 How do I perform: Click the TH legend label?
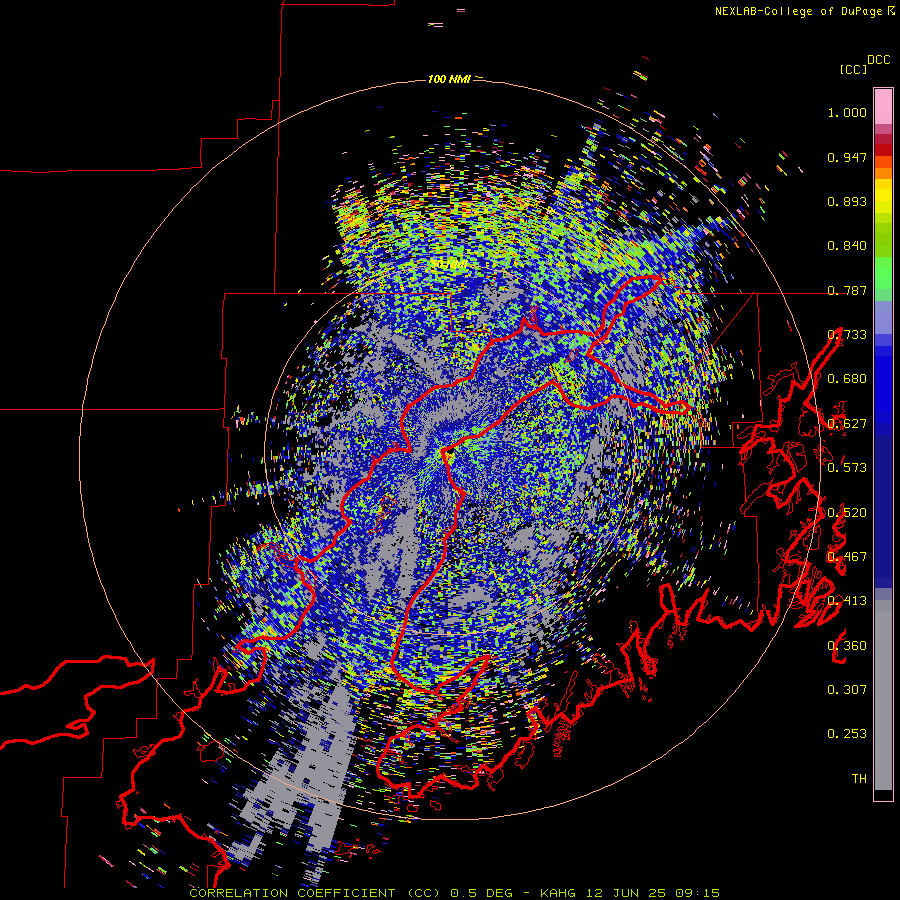859,778
